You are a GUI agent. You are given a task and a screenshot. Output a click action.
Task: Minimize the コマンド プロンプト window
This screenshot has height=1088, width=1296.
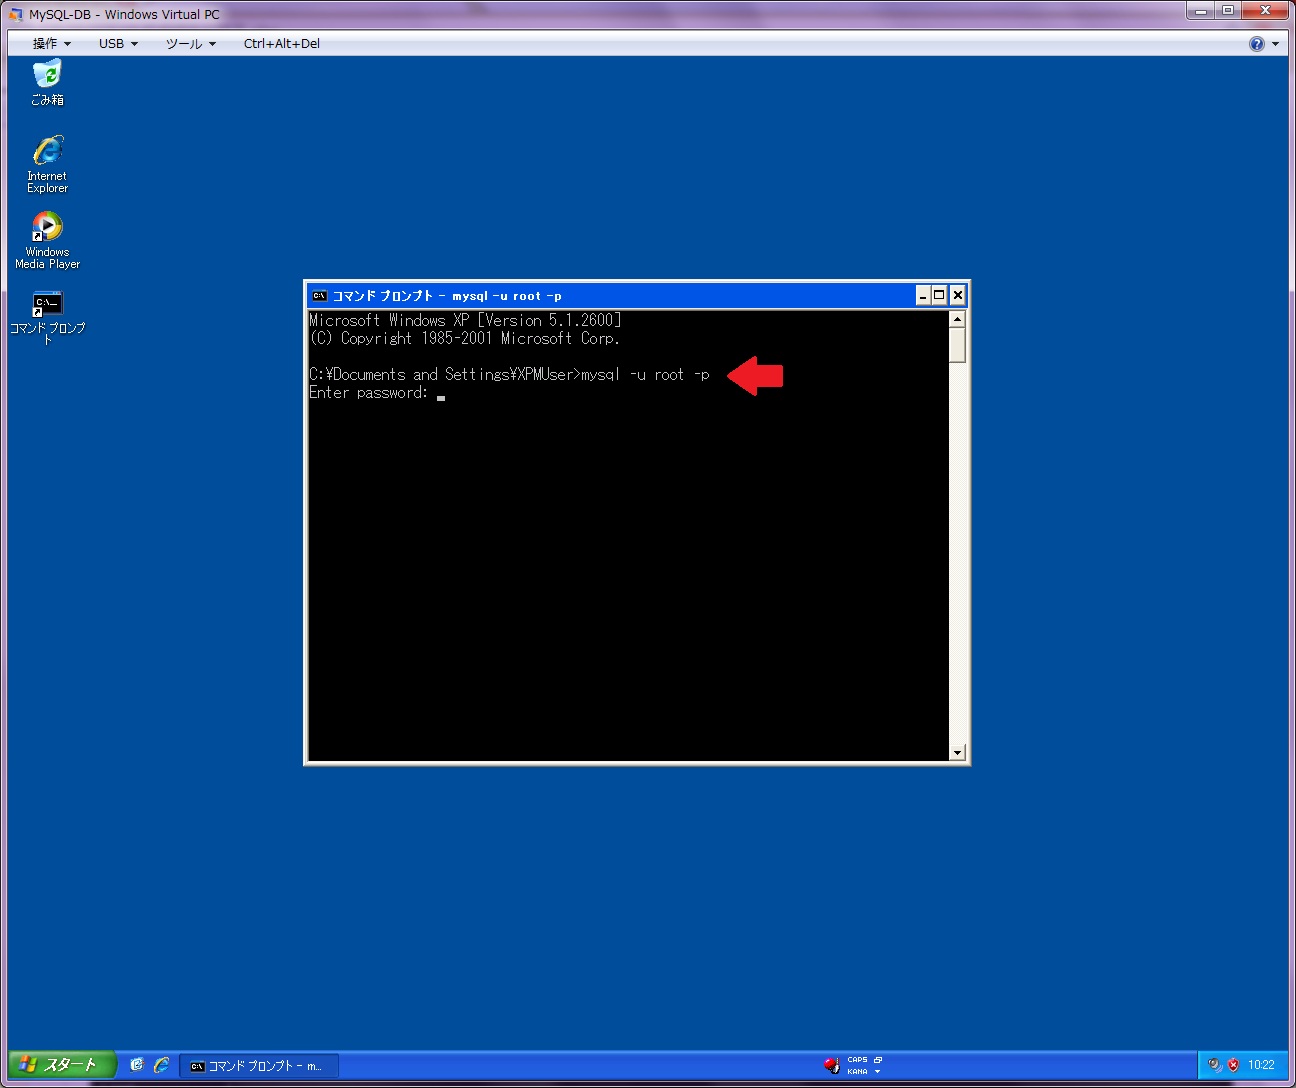click(x=923, y=295)
